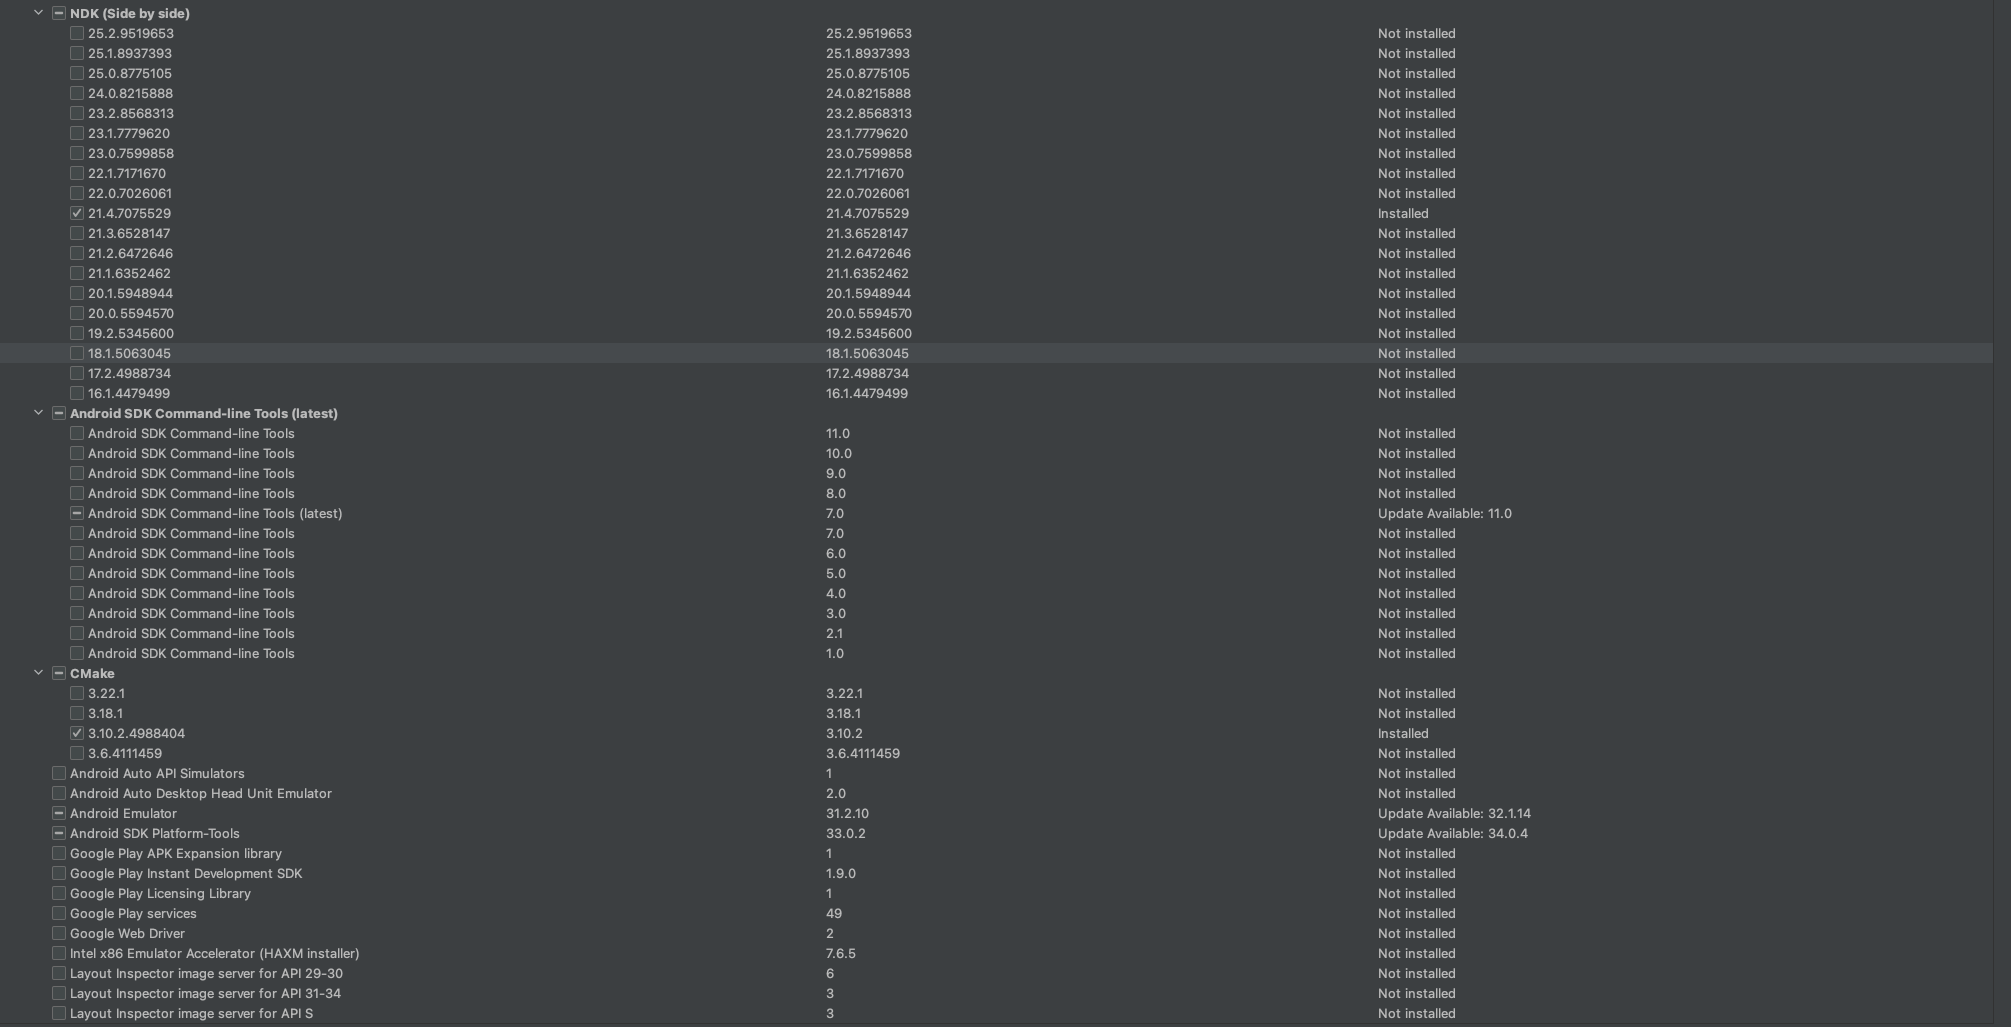Check Command-line Tools version 5.0 checkbox
Screen dimensions: 2011x1027
pyautogui.click(x=77, y=573)
